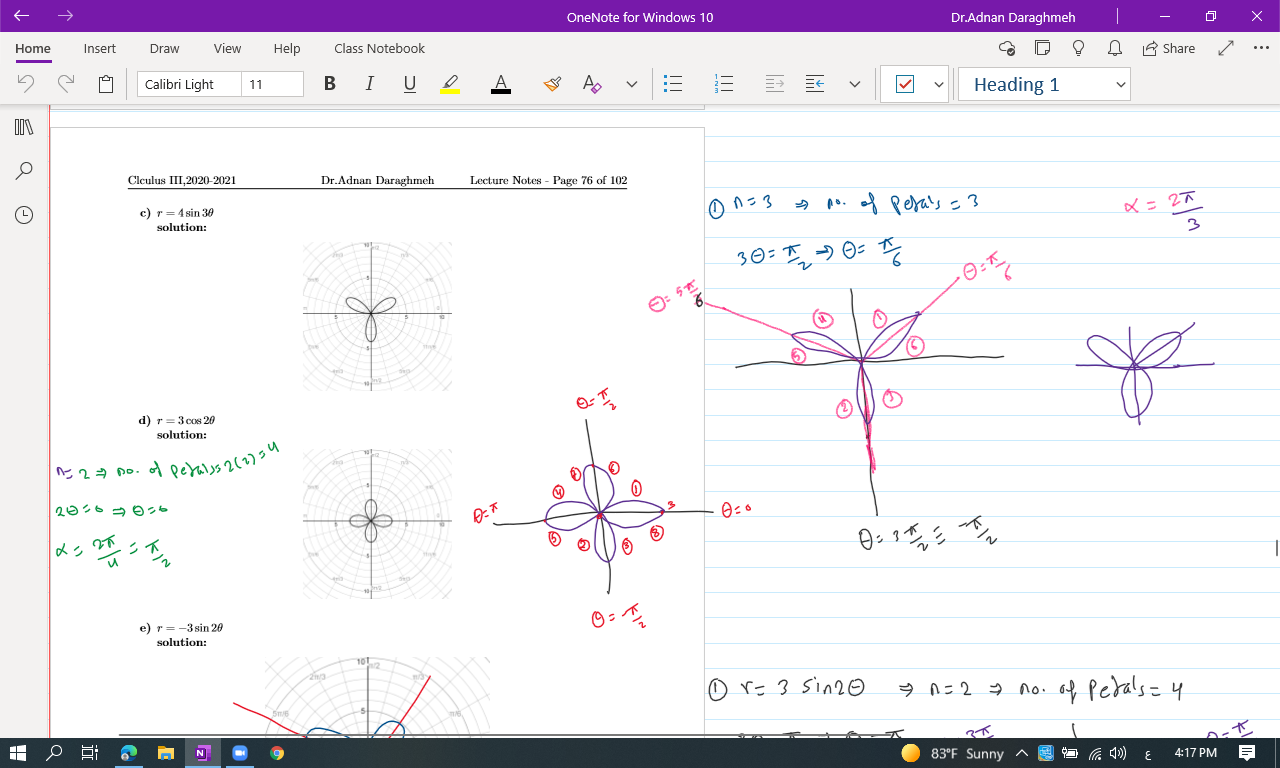
Task: Apply a numbered list
Action: (x=724, y=84)
